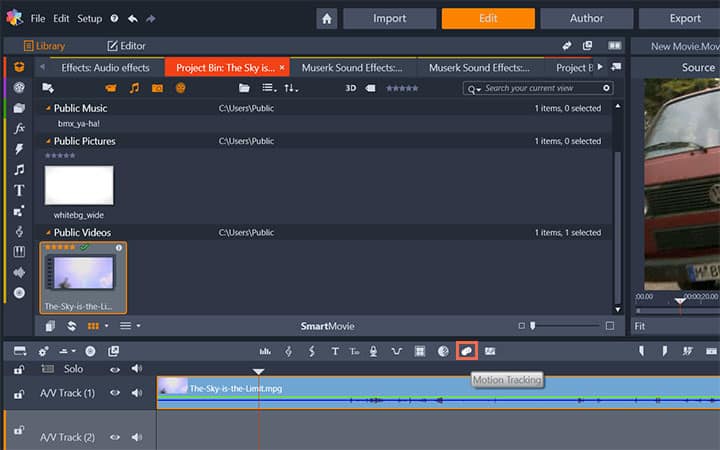
Task: Collapse the Public Videos group
Action: click(x=48, y=232)
